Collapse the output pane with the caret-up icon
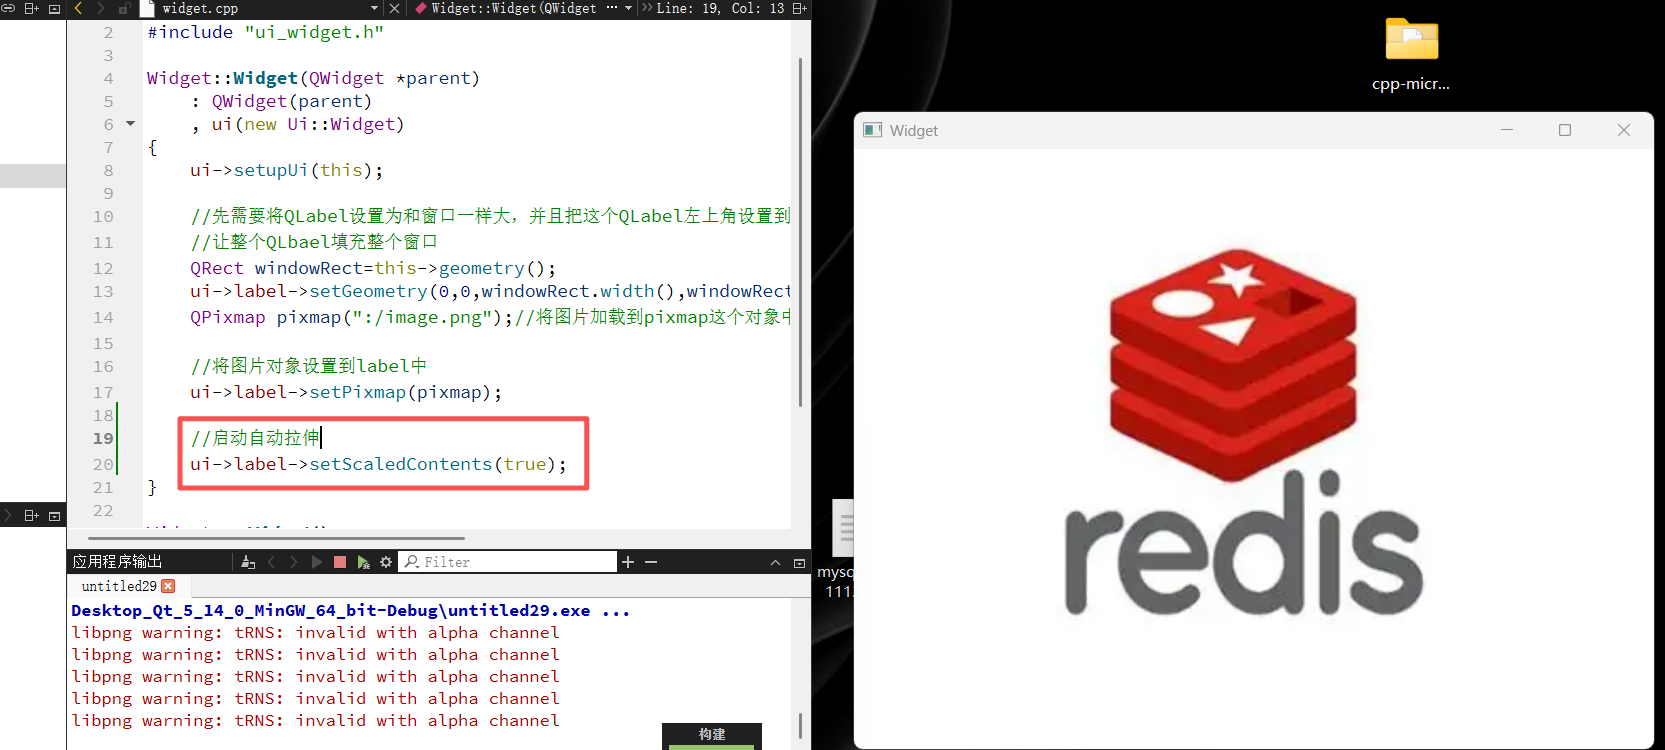This screenshot has width=1665, height=750. click(775, 563)
